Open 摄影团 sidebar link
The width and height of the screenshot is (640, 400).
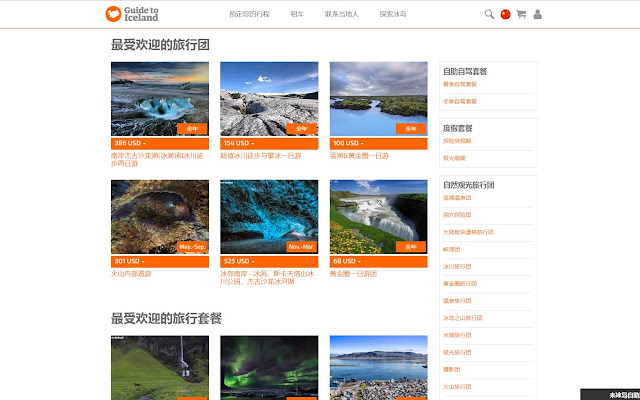tap(451, 369)
